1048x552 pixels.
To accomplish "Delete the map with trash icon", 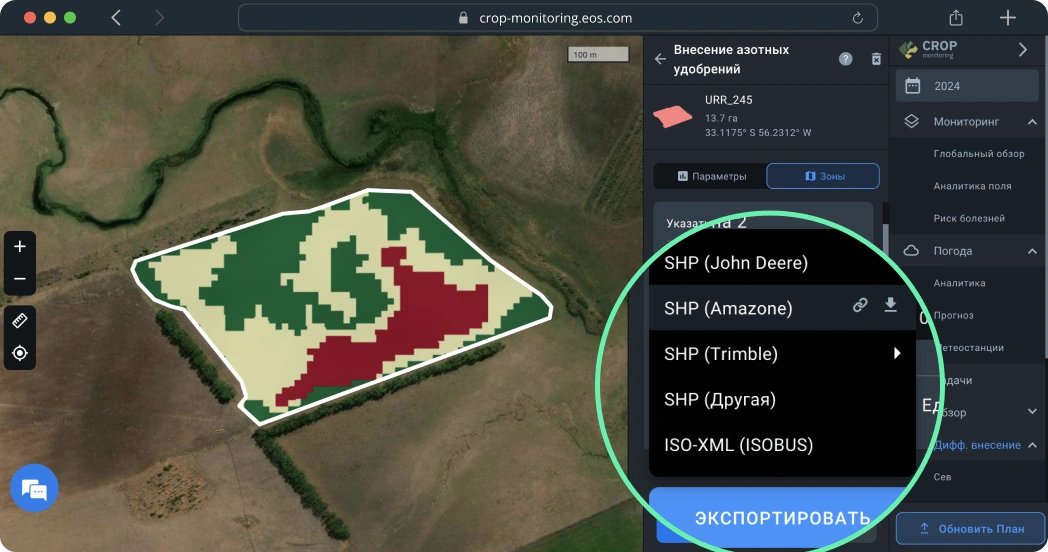I will coord(876,59).
